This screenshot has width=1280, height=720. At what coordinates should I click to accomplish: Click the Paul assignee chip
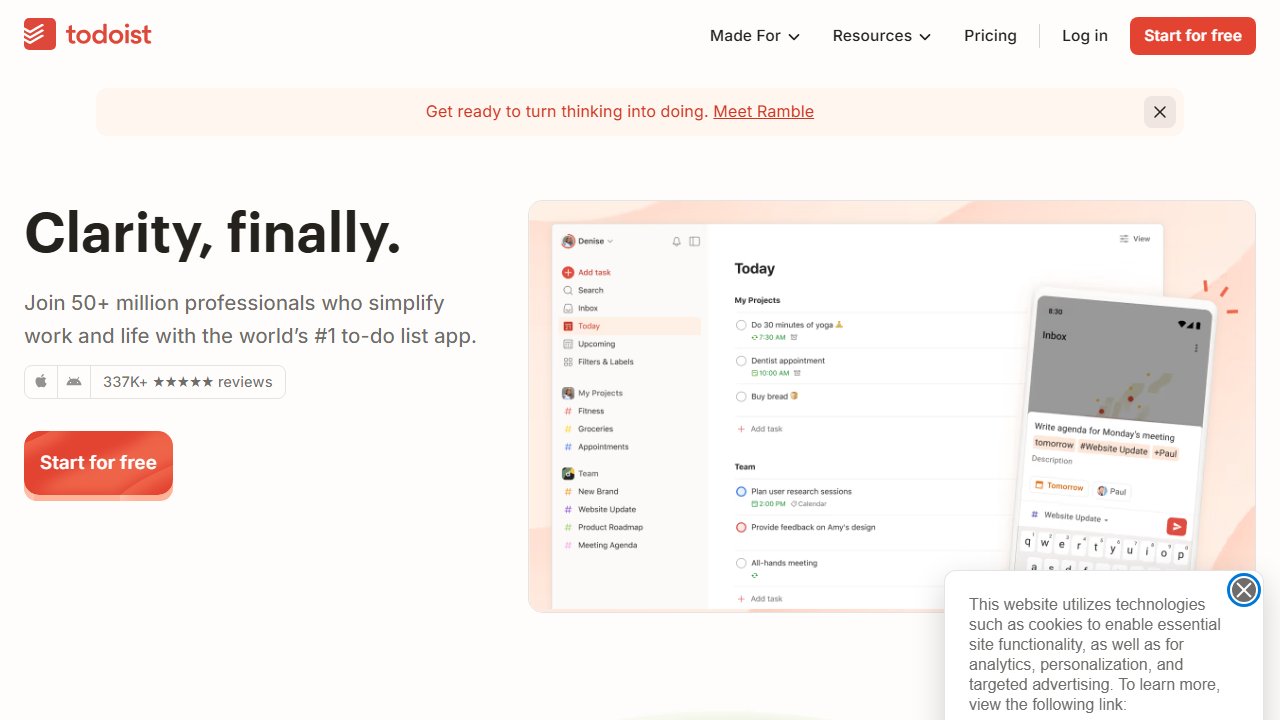pos(1112,491)
